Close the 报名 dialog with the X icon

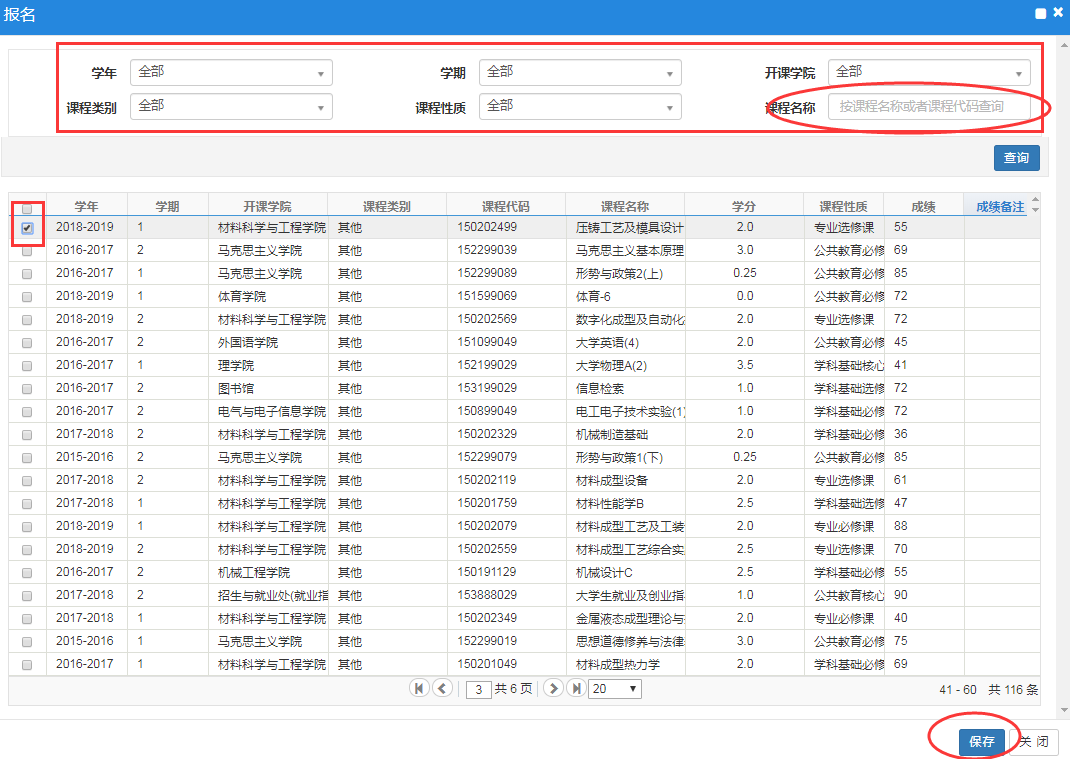point(1058,13)
